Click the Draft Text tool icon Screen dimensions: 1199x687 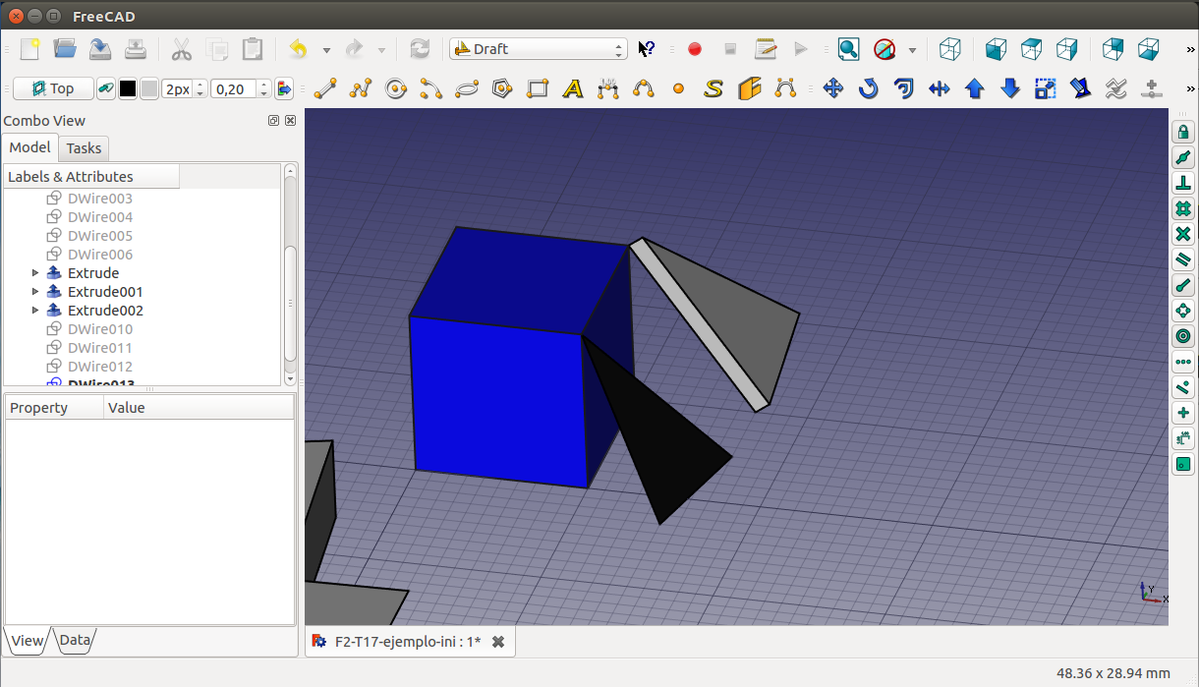pos(573,89)
